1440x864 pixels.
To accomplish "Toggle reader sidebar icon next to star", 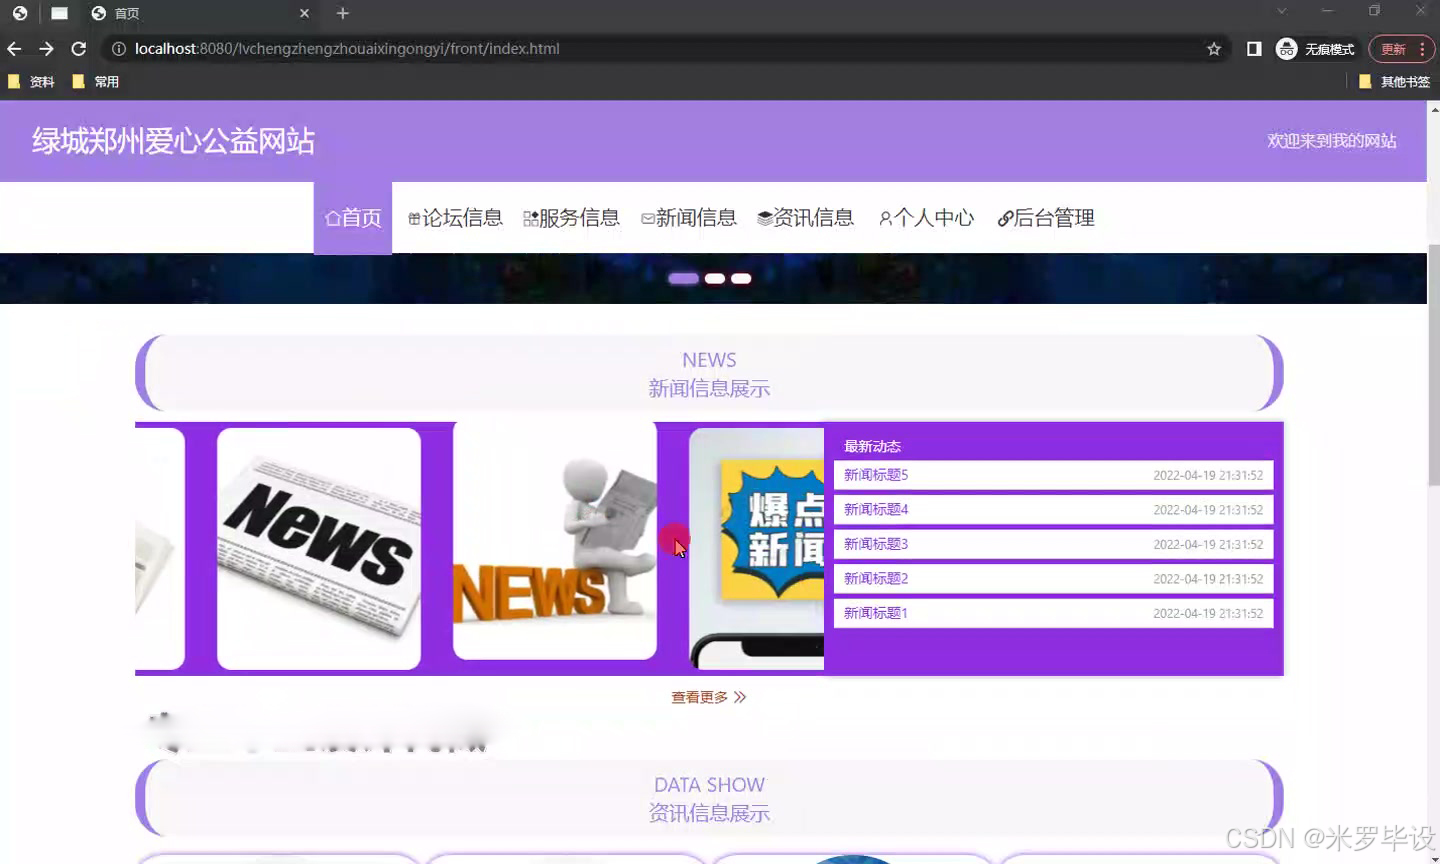I will point(1253,48).
